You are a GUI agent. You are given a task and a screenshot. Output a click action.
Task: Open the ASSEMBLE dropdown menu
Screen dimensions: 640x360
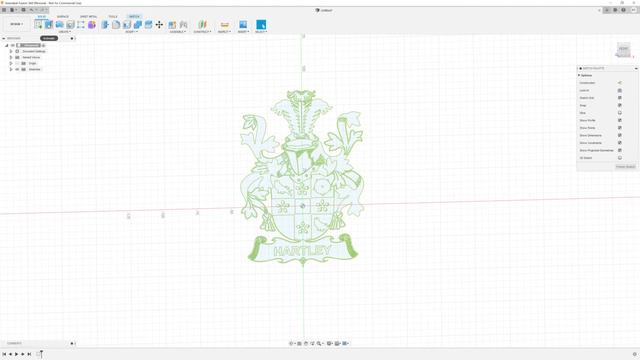[178, 32]
